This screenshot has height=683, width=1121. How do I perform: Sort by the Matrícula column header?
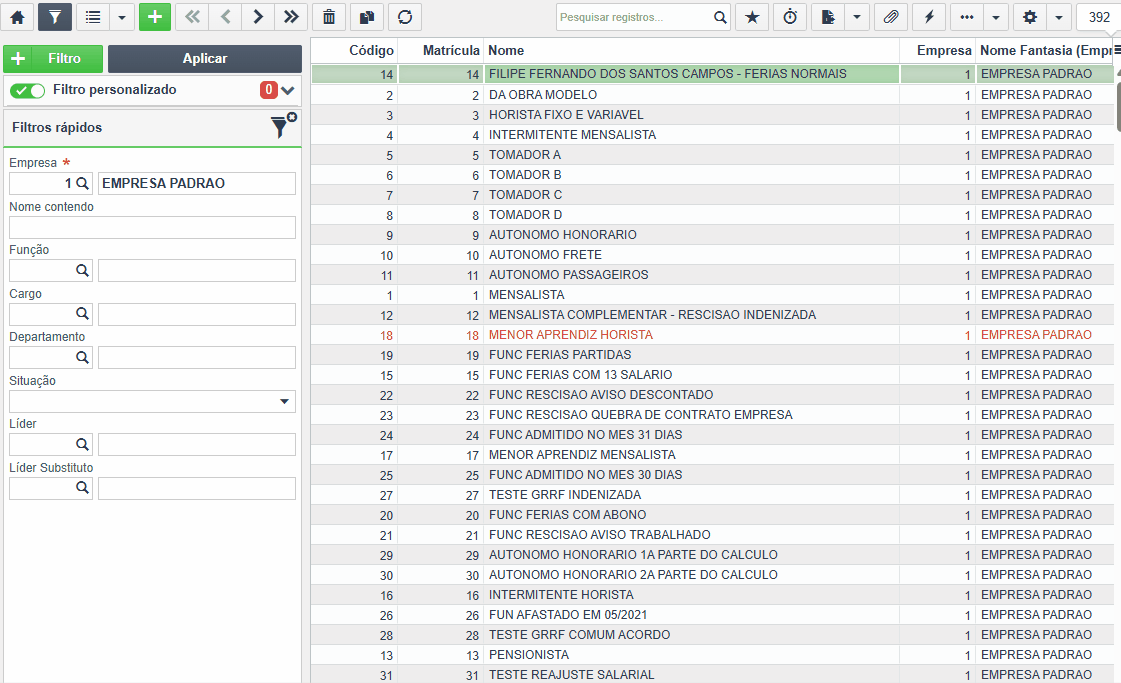[x=450, y=50]
